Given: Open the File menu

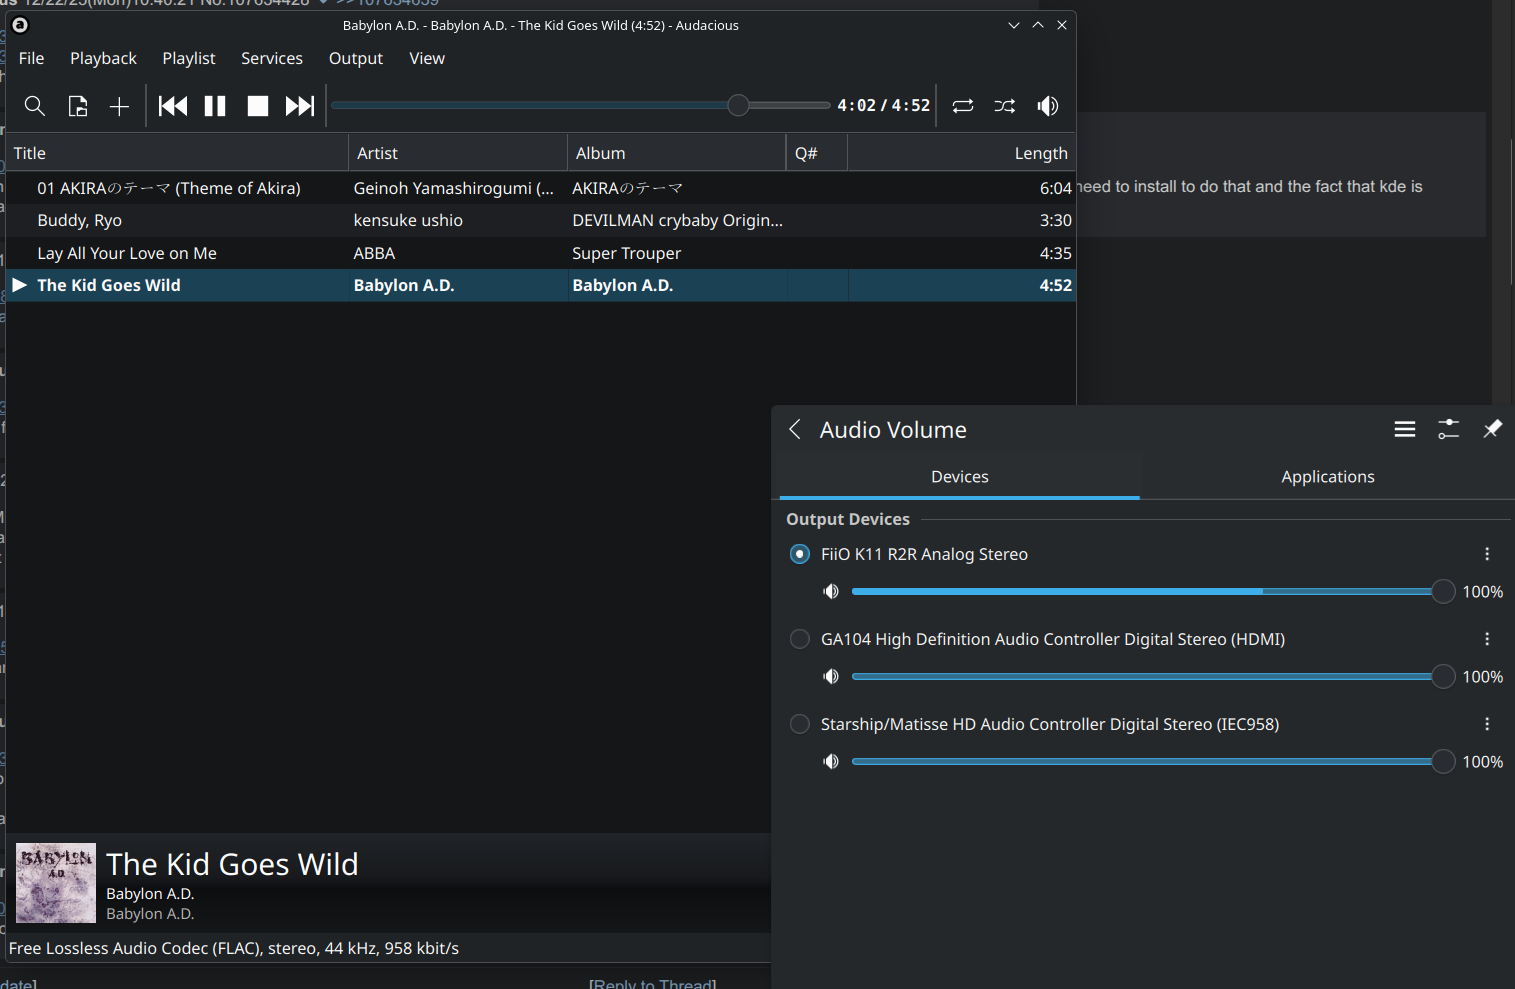Looking at the screenshot, I should click(32, 58).
